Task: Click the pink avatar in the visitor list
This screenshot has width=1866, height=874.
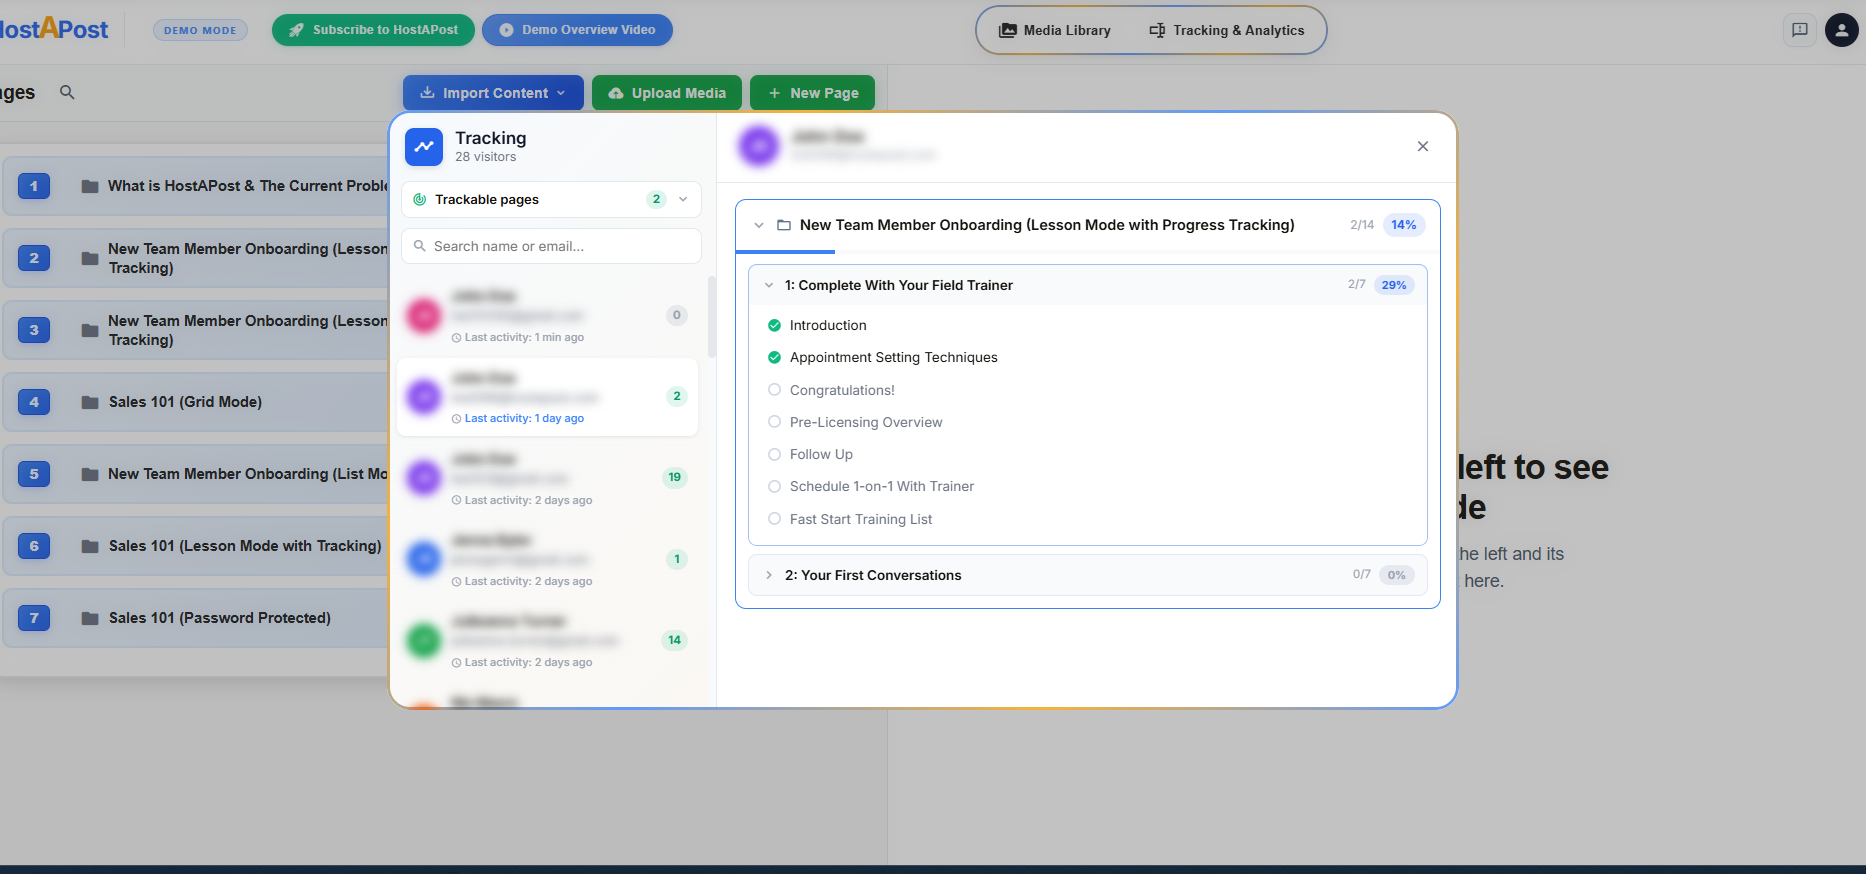Action: click(424, 315)
